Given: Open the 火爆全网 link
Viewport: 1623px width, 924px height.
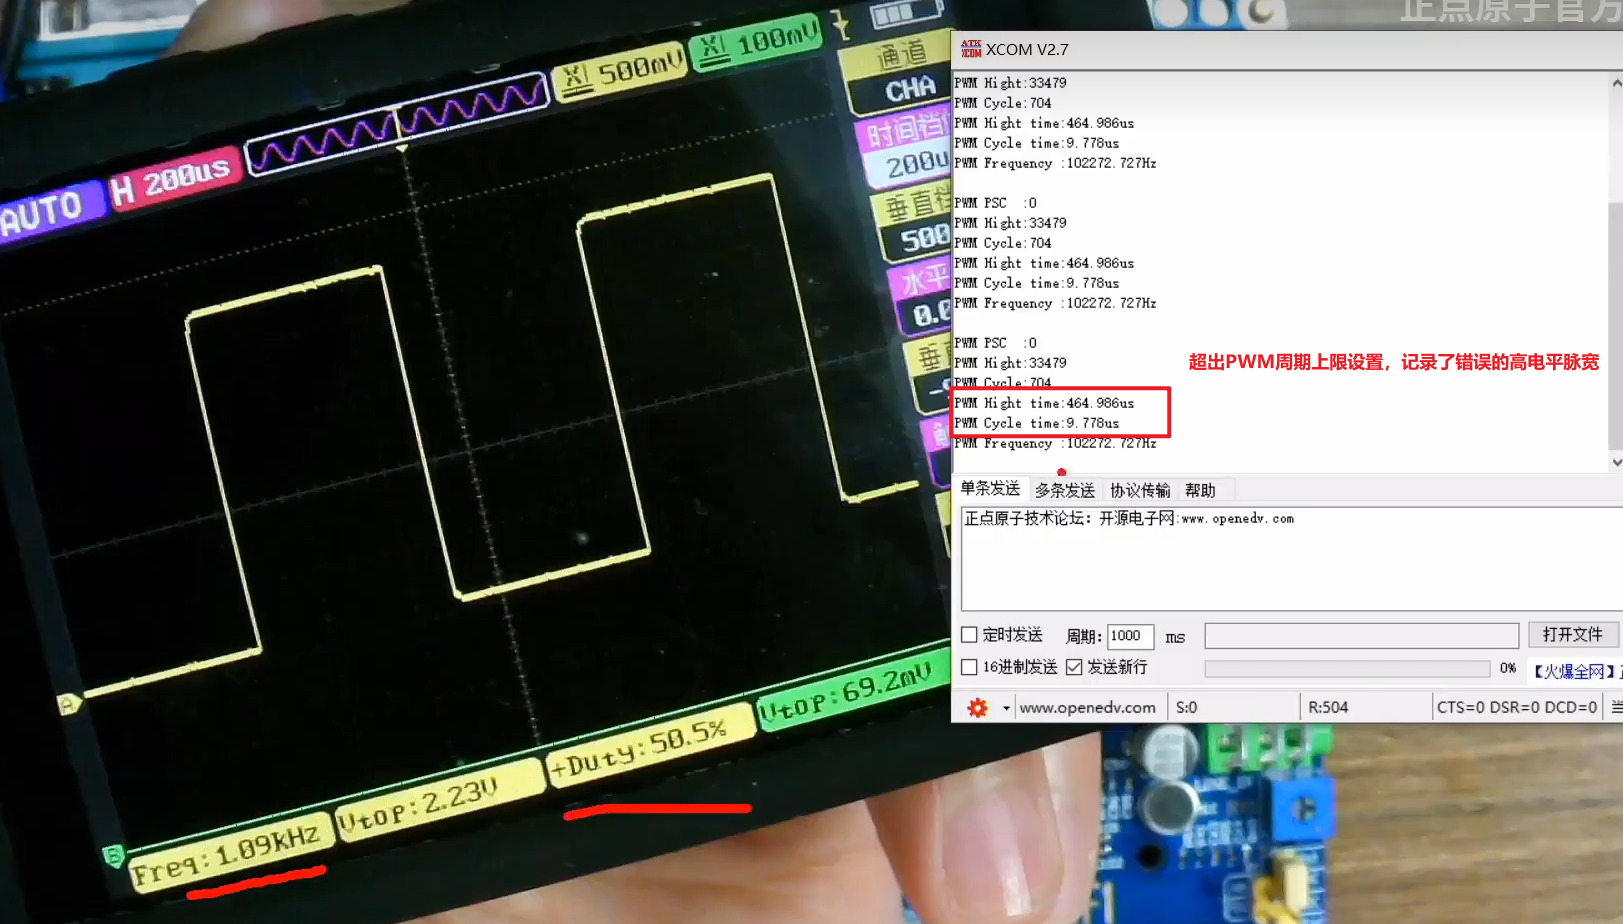Looking at the screenshot, I should (x=1575, y=671).
